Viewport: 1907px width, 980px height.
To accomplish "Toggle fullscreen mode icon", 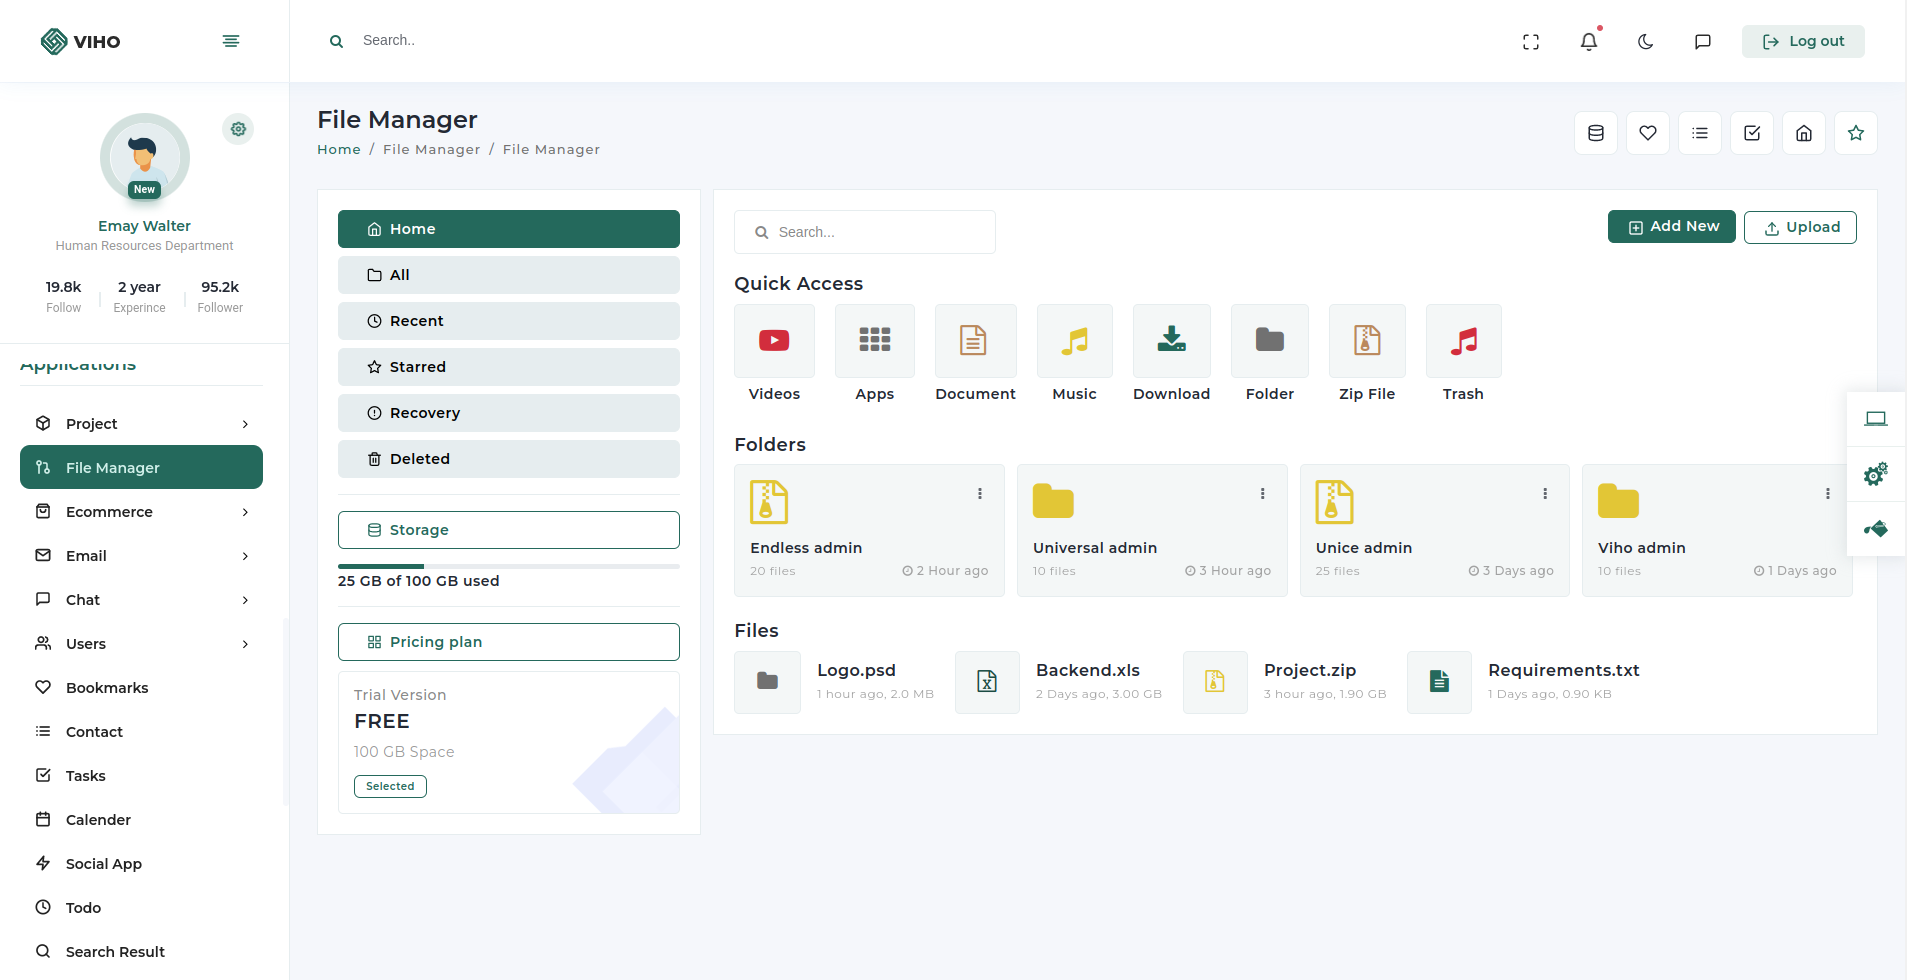I will [1530, 42].
